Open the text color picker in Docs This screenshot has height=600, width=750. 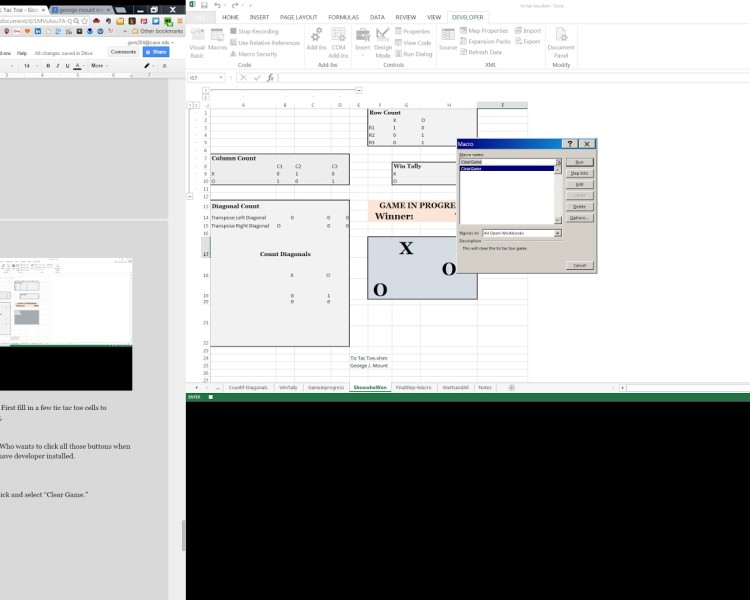tap(77, 65)
